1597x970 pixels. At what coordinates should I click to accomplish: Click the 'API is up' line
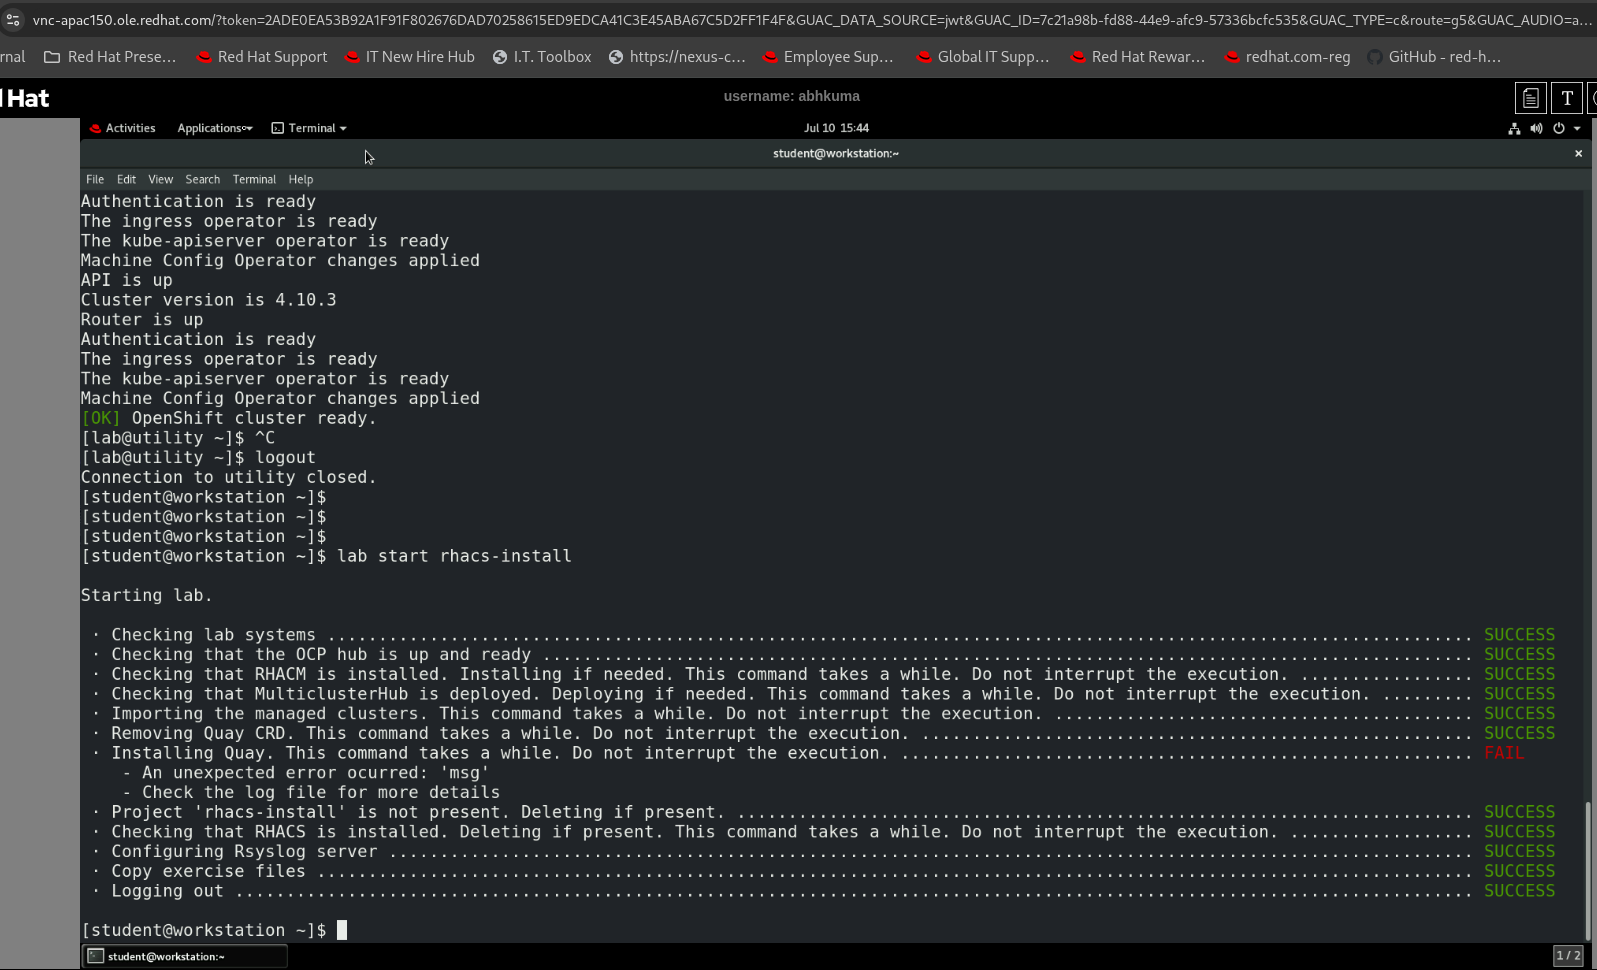click(x=127, y=280)
